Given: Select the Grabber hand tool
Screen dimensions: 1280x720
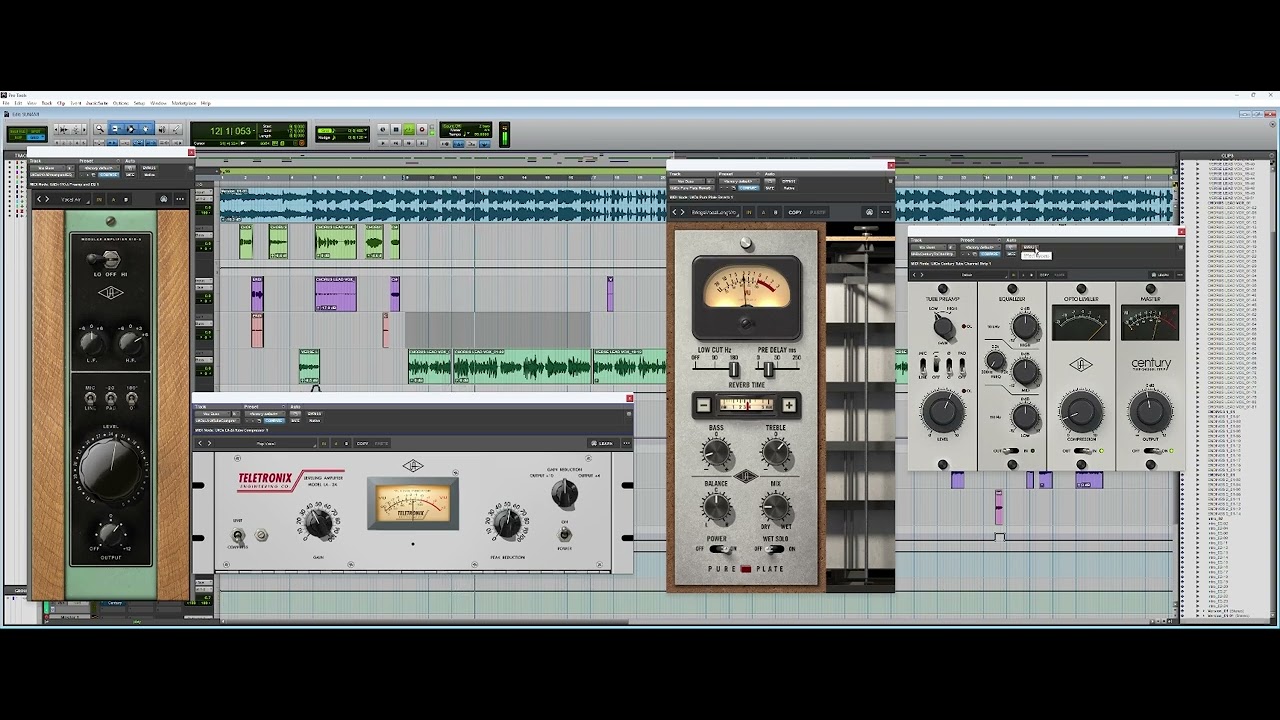Looking at the screenshot, I should click(x=146, y=129).
